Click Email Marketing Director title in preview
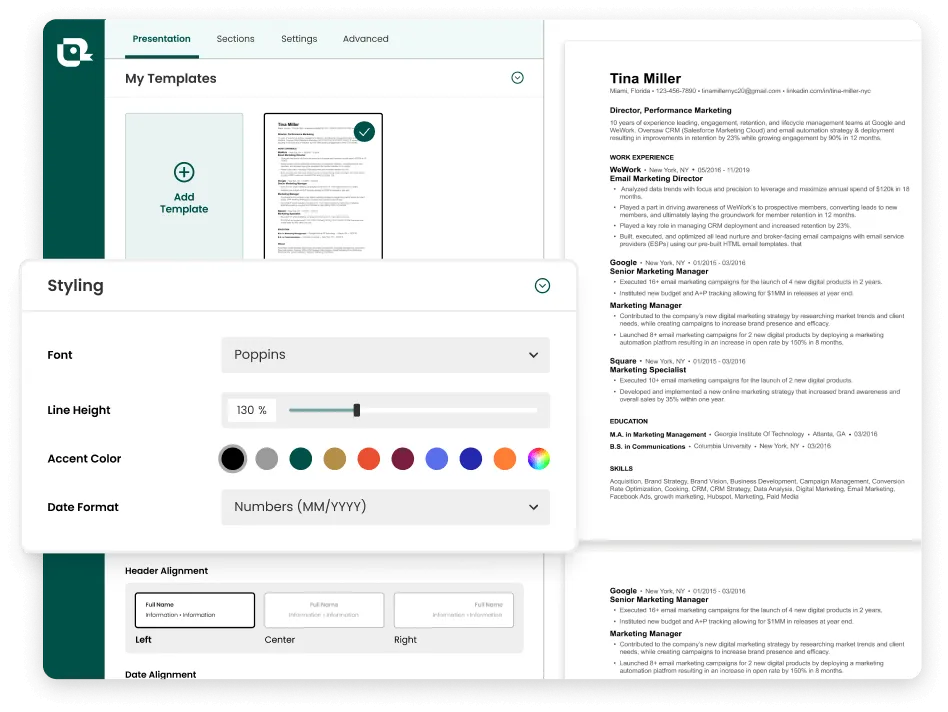This screenshot has height=712, width=948. (656, 179)
